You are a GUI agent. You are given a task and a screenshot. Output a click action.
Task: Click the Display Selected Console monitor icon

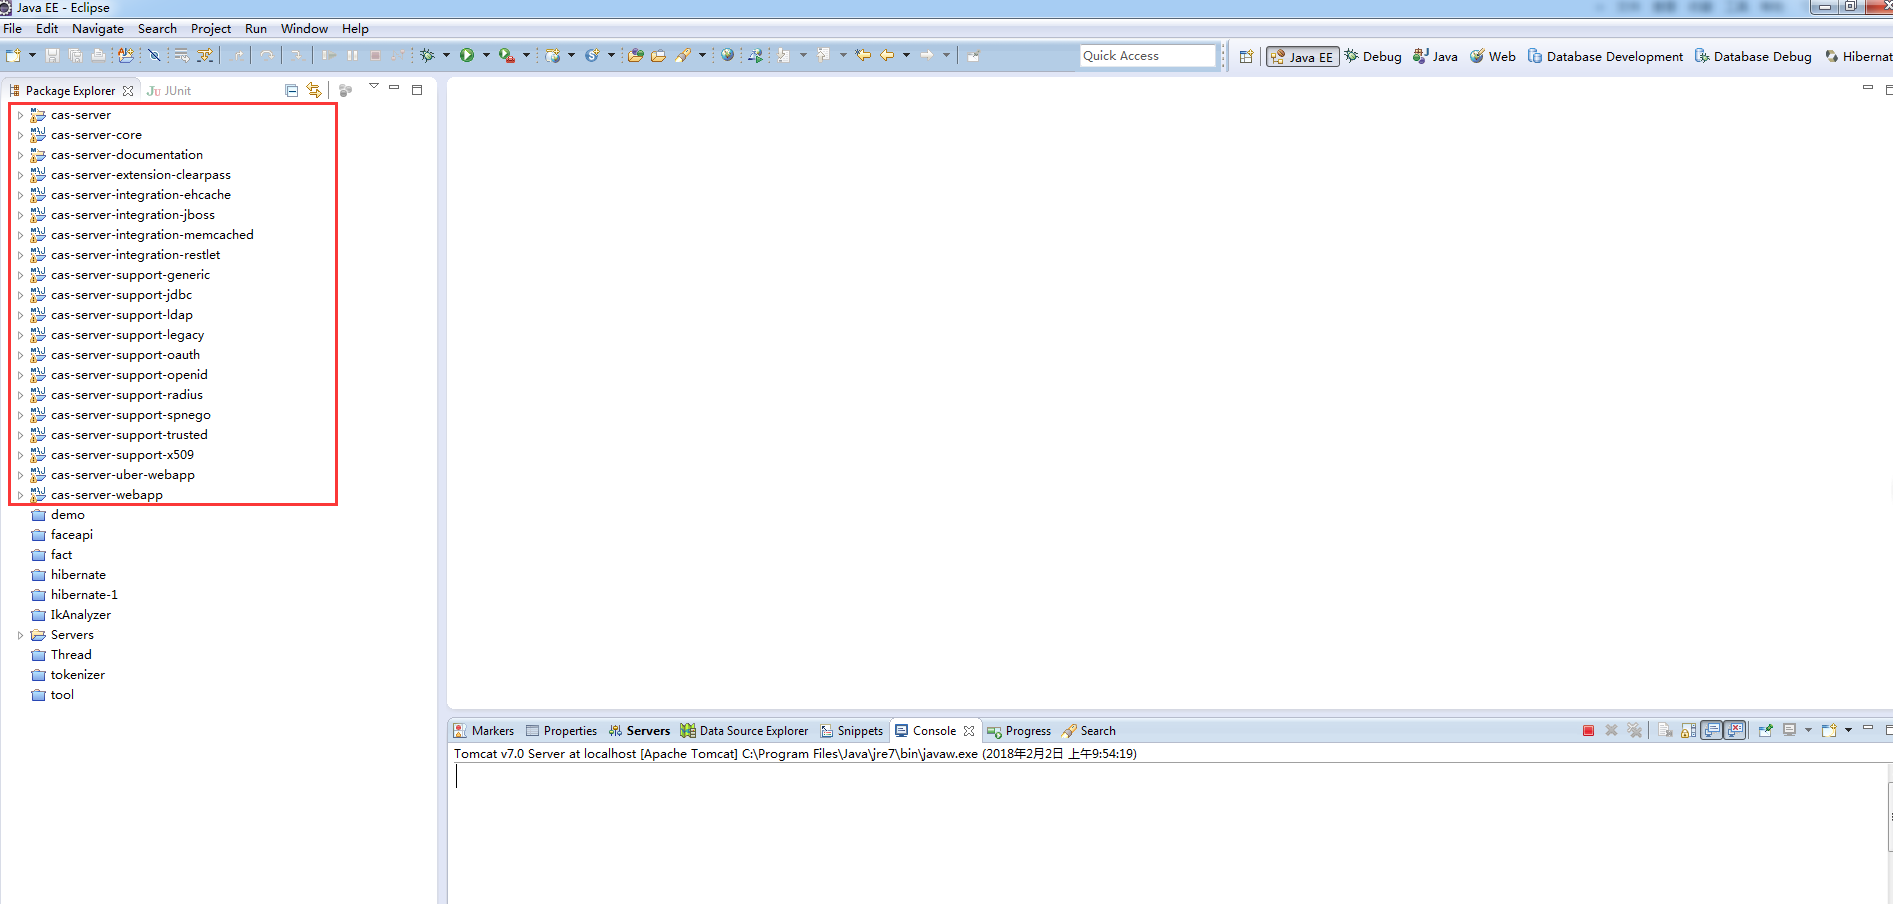coord(1789,730)
